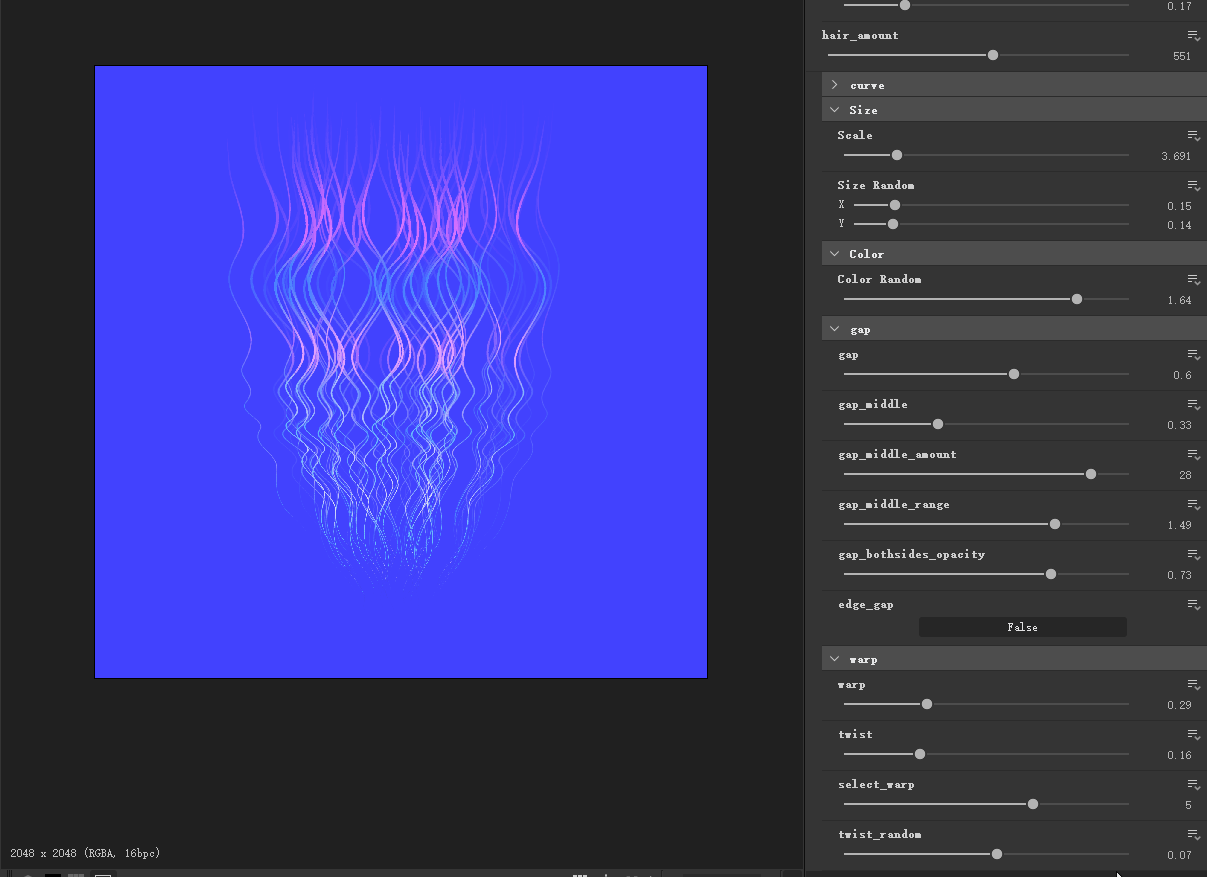Click the 2048 x 2048 resolution info text

tap(85, 853)
